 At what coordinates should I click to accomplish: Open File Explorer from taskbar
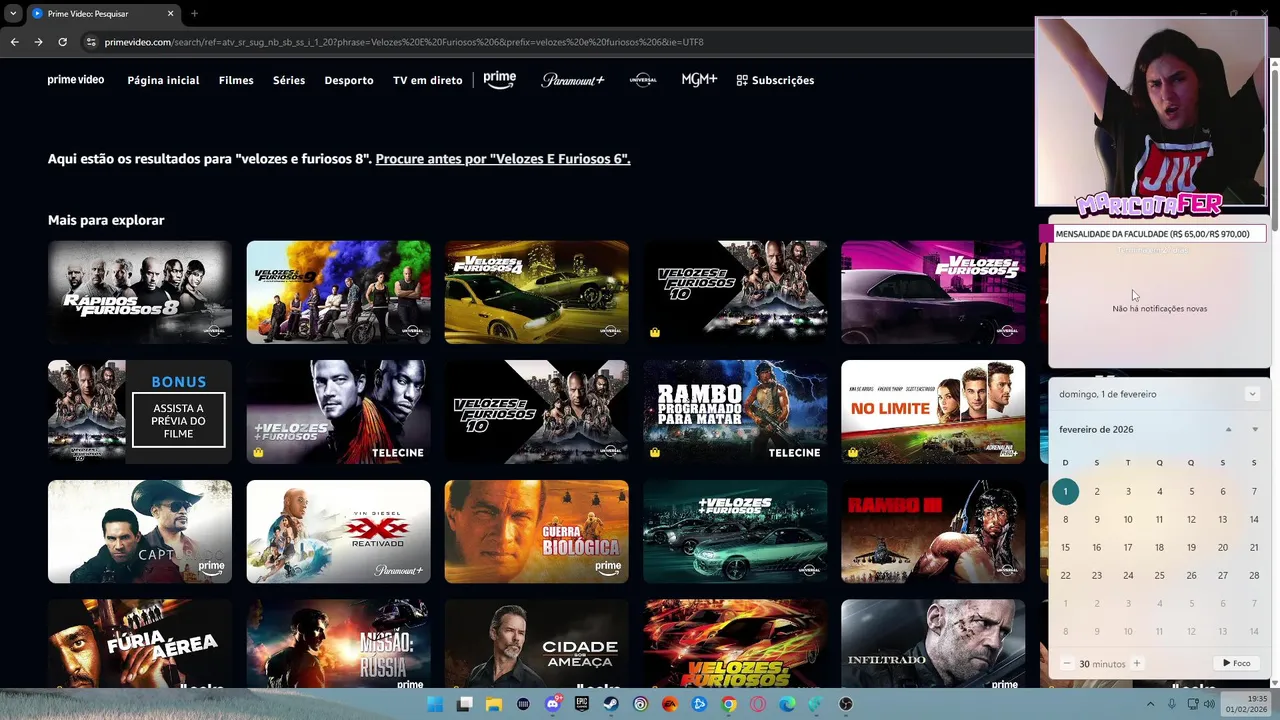pyautogui.click(x=494, y=704)
